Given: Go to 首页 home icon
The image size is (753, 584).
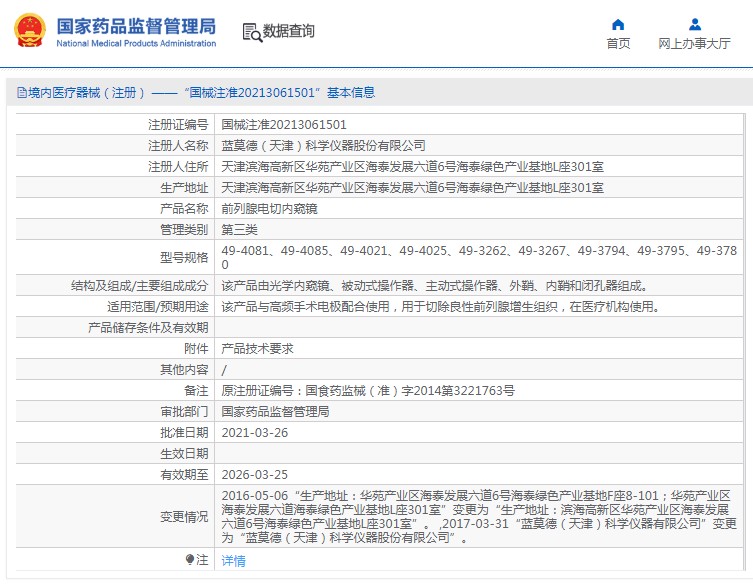Looking at the screenshot, I should [x=618, y=24].
